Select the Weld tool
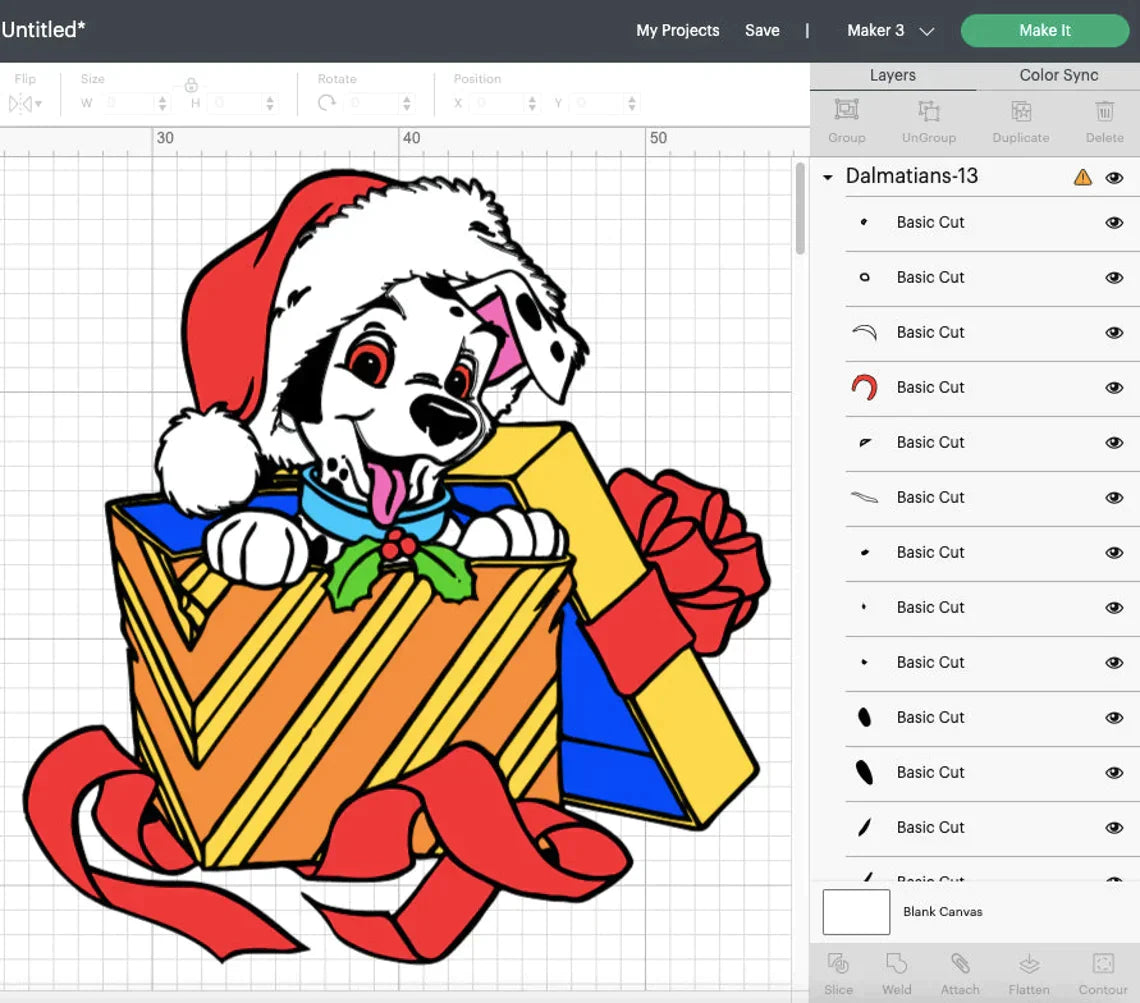Viewport: 1140px width, 1003px height. 896,964
